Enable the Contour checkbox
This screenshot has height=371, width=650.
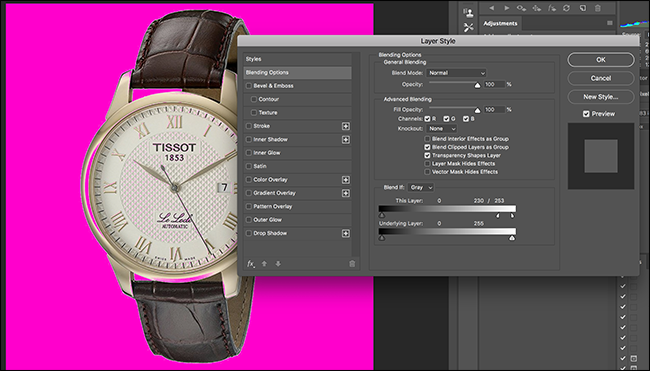coord(254,99)
